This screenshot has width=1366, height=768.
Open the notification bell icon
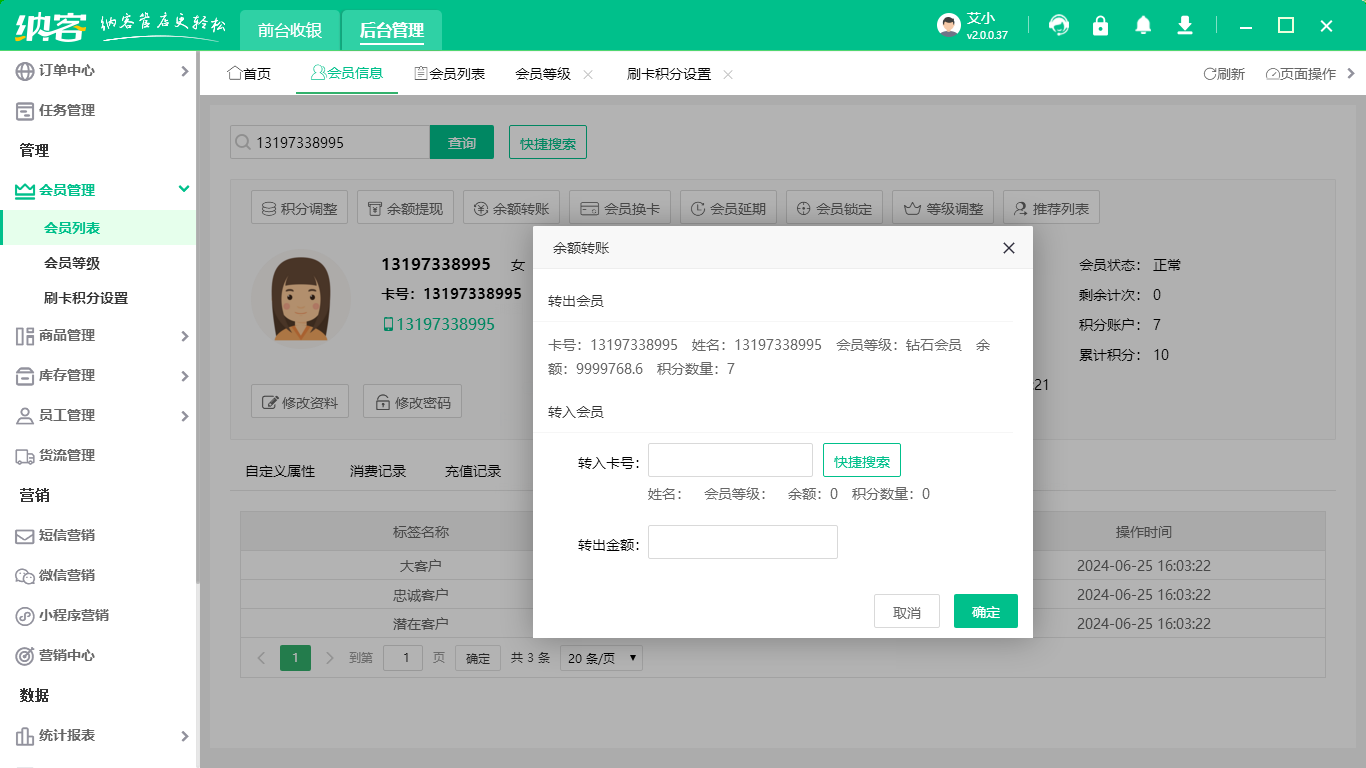click(1143, 25)
